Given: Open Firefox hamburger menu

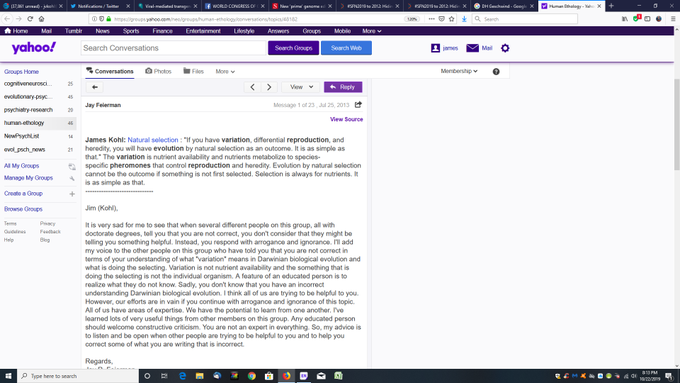Looking at the screenshot, I should point(673,19).
